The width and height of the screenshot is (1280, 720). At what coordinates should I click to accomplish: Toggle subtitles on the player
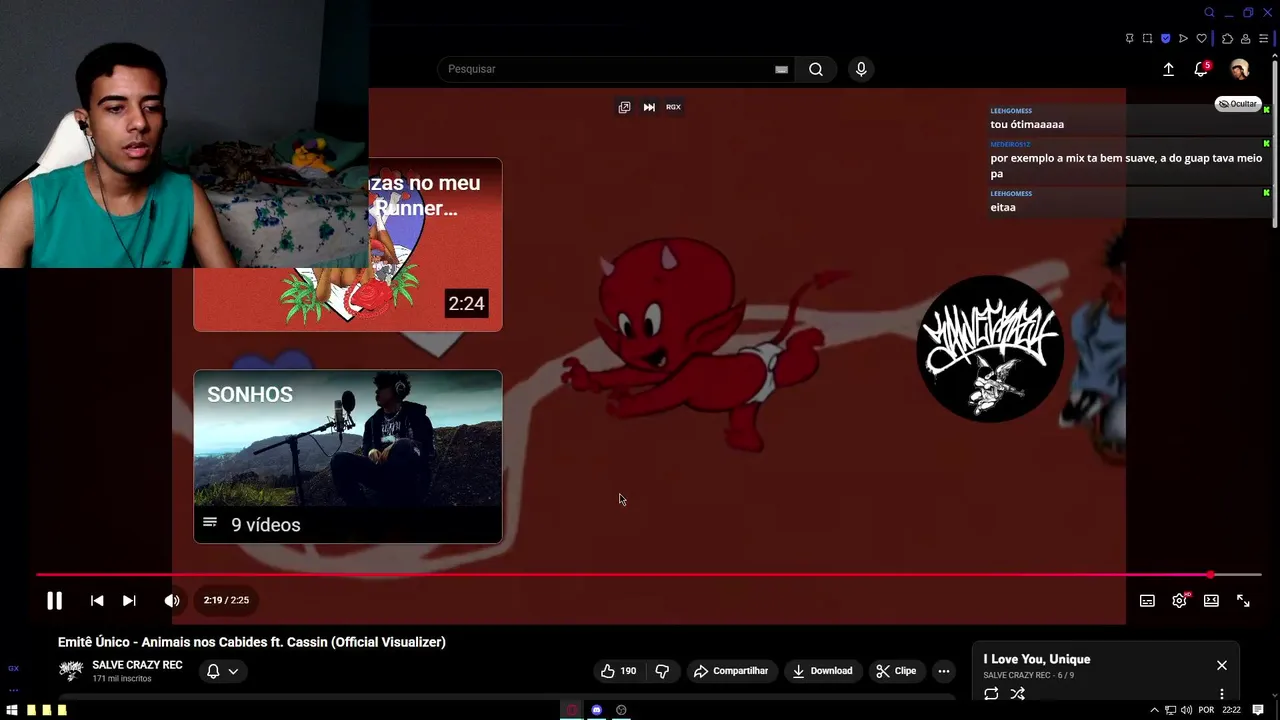click(1147, 600)
